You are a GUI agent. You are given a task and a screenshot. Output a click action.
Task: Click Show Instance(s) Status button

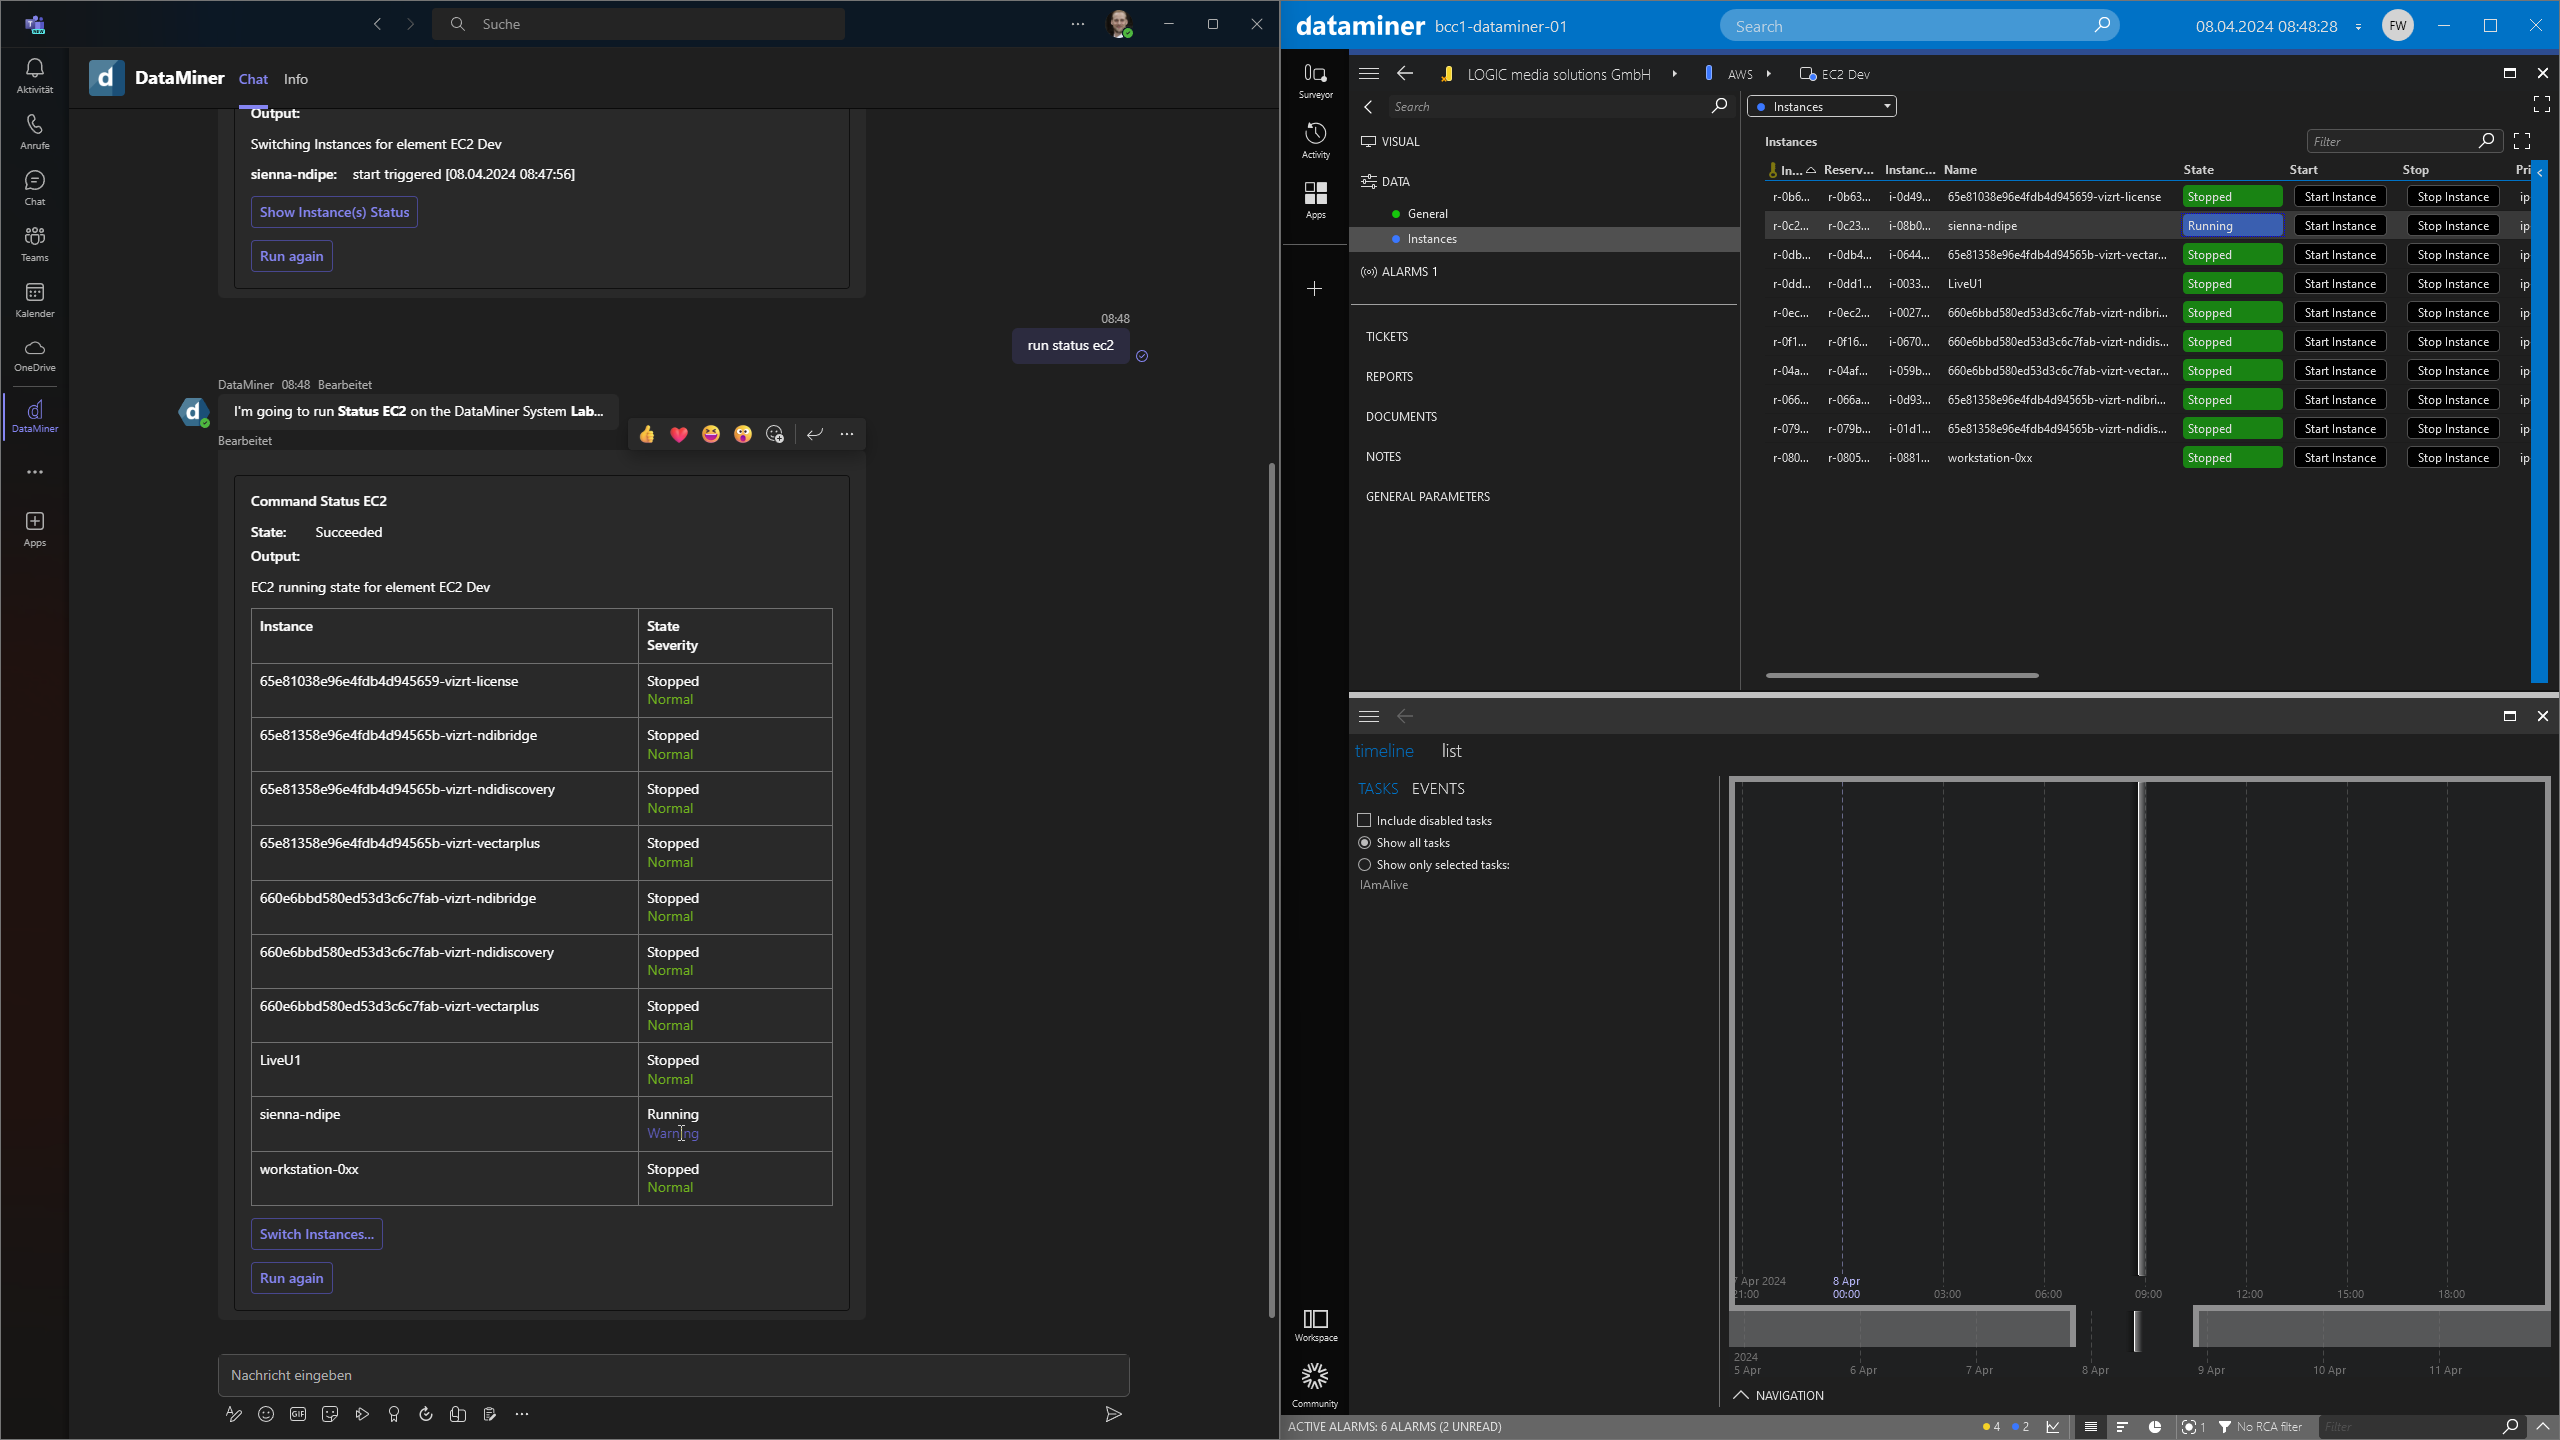[x=334, y=212]
